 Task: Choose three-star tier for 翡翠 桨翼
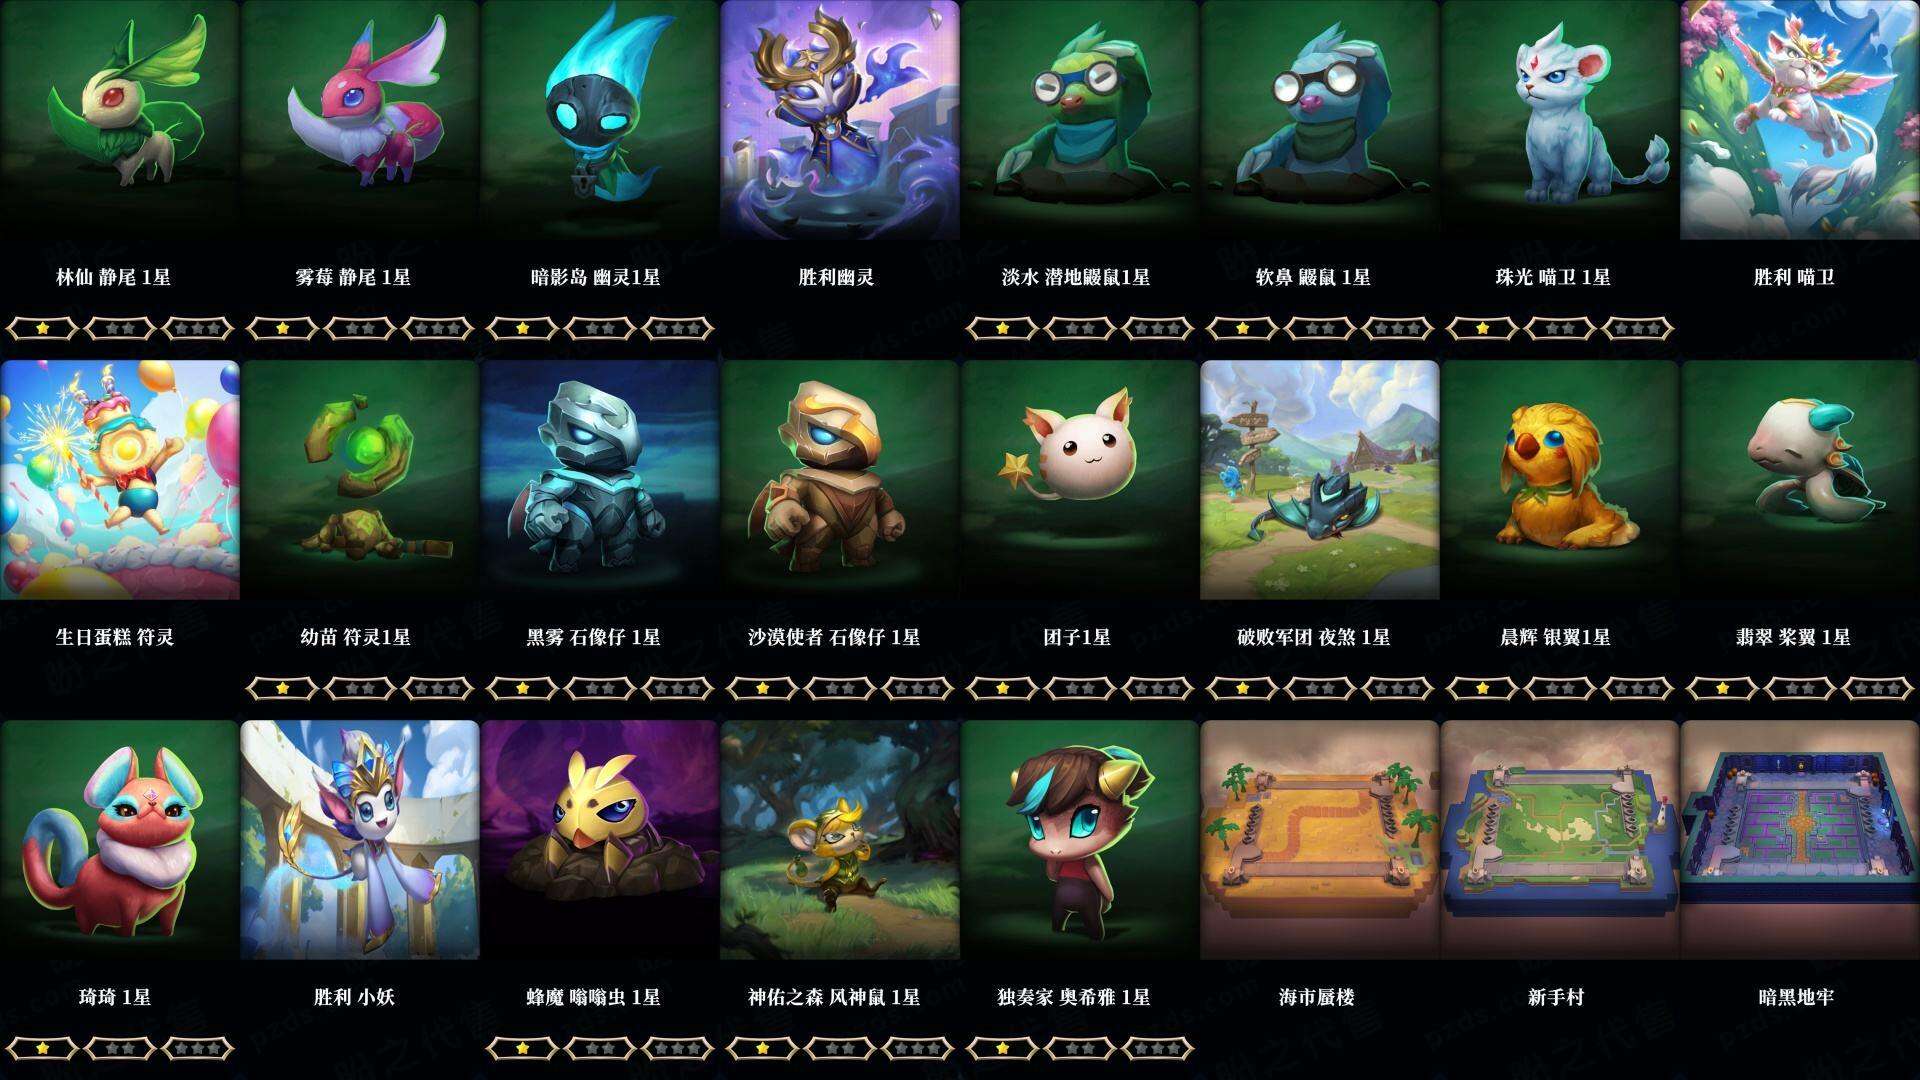1878,688
